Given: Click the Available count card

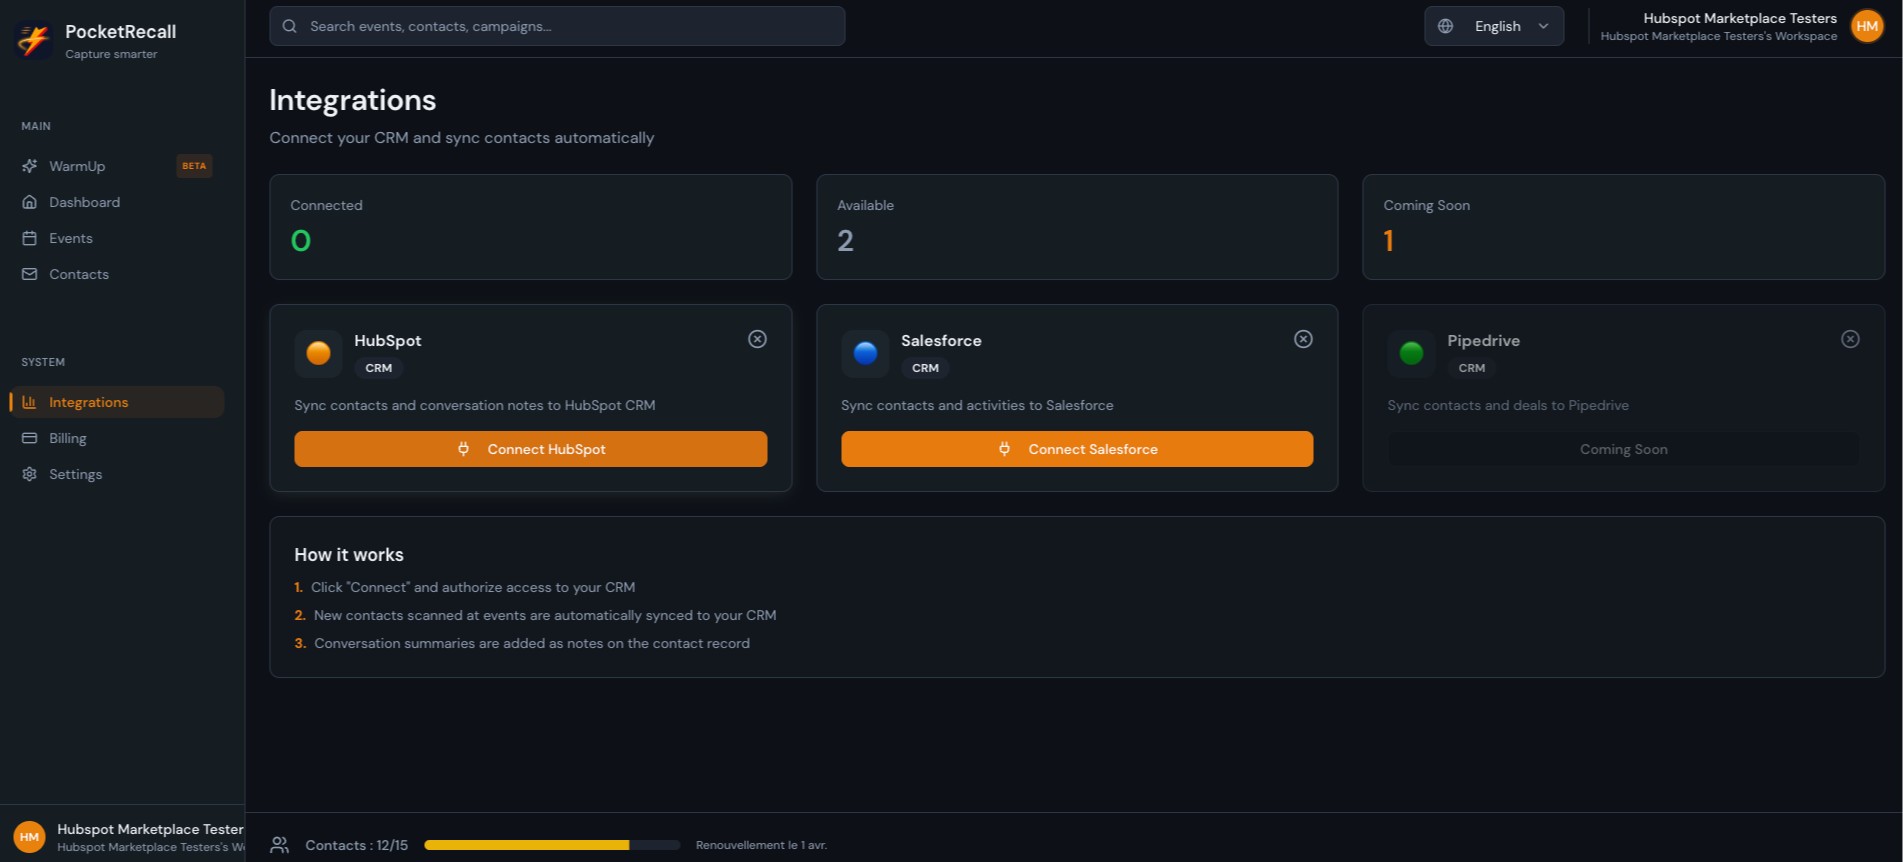Looking at the screenshot, I should tap(1077, 227).
